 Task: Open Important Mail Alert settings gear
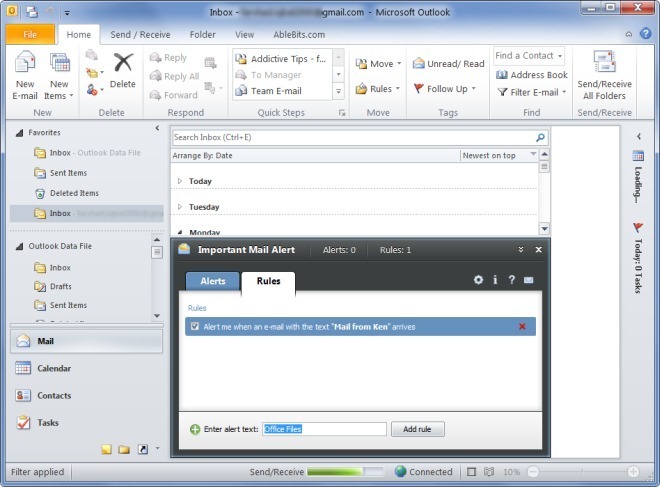(x=478, y=280)
